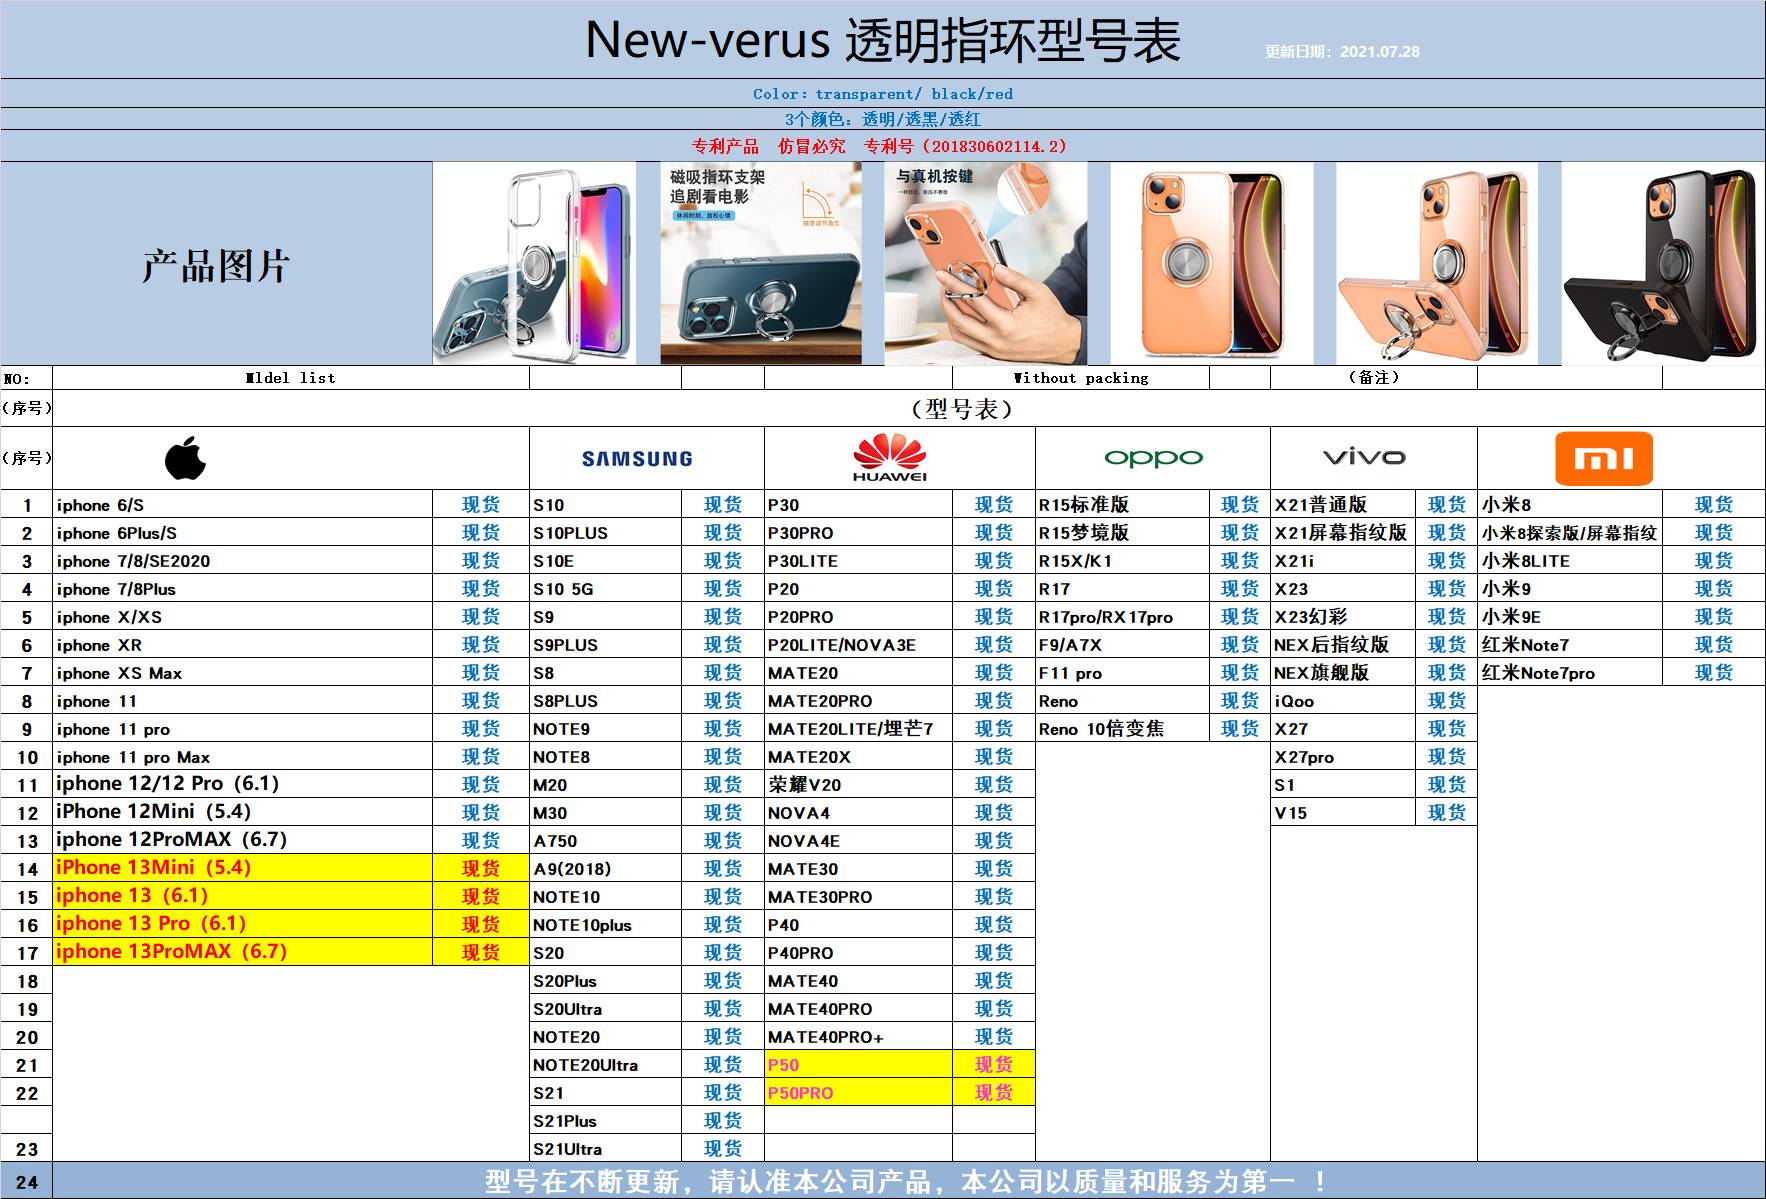Click the Huawei logo in brand header
This screenshot has height=1199, width=1766.
(x=890, y=458)
